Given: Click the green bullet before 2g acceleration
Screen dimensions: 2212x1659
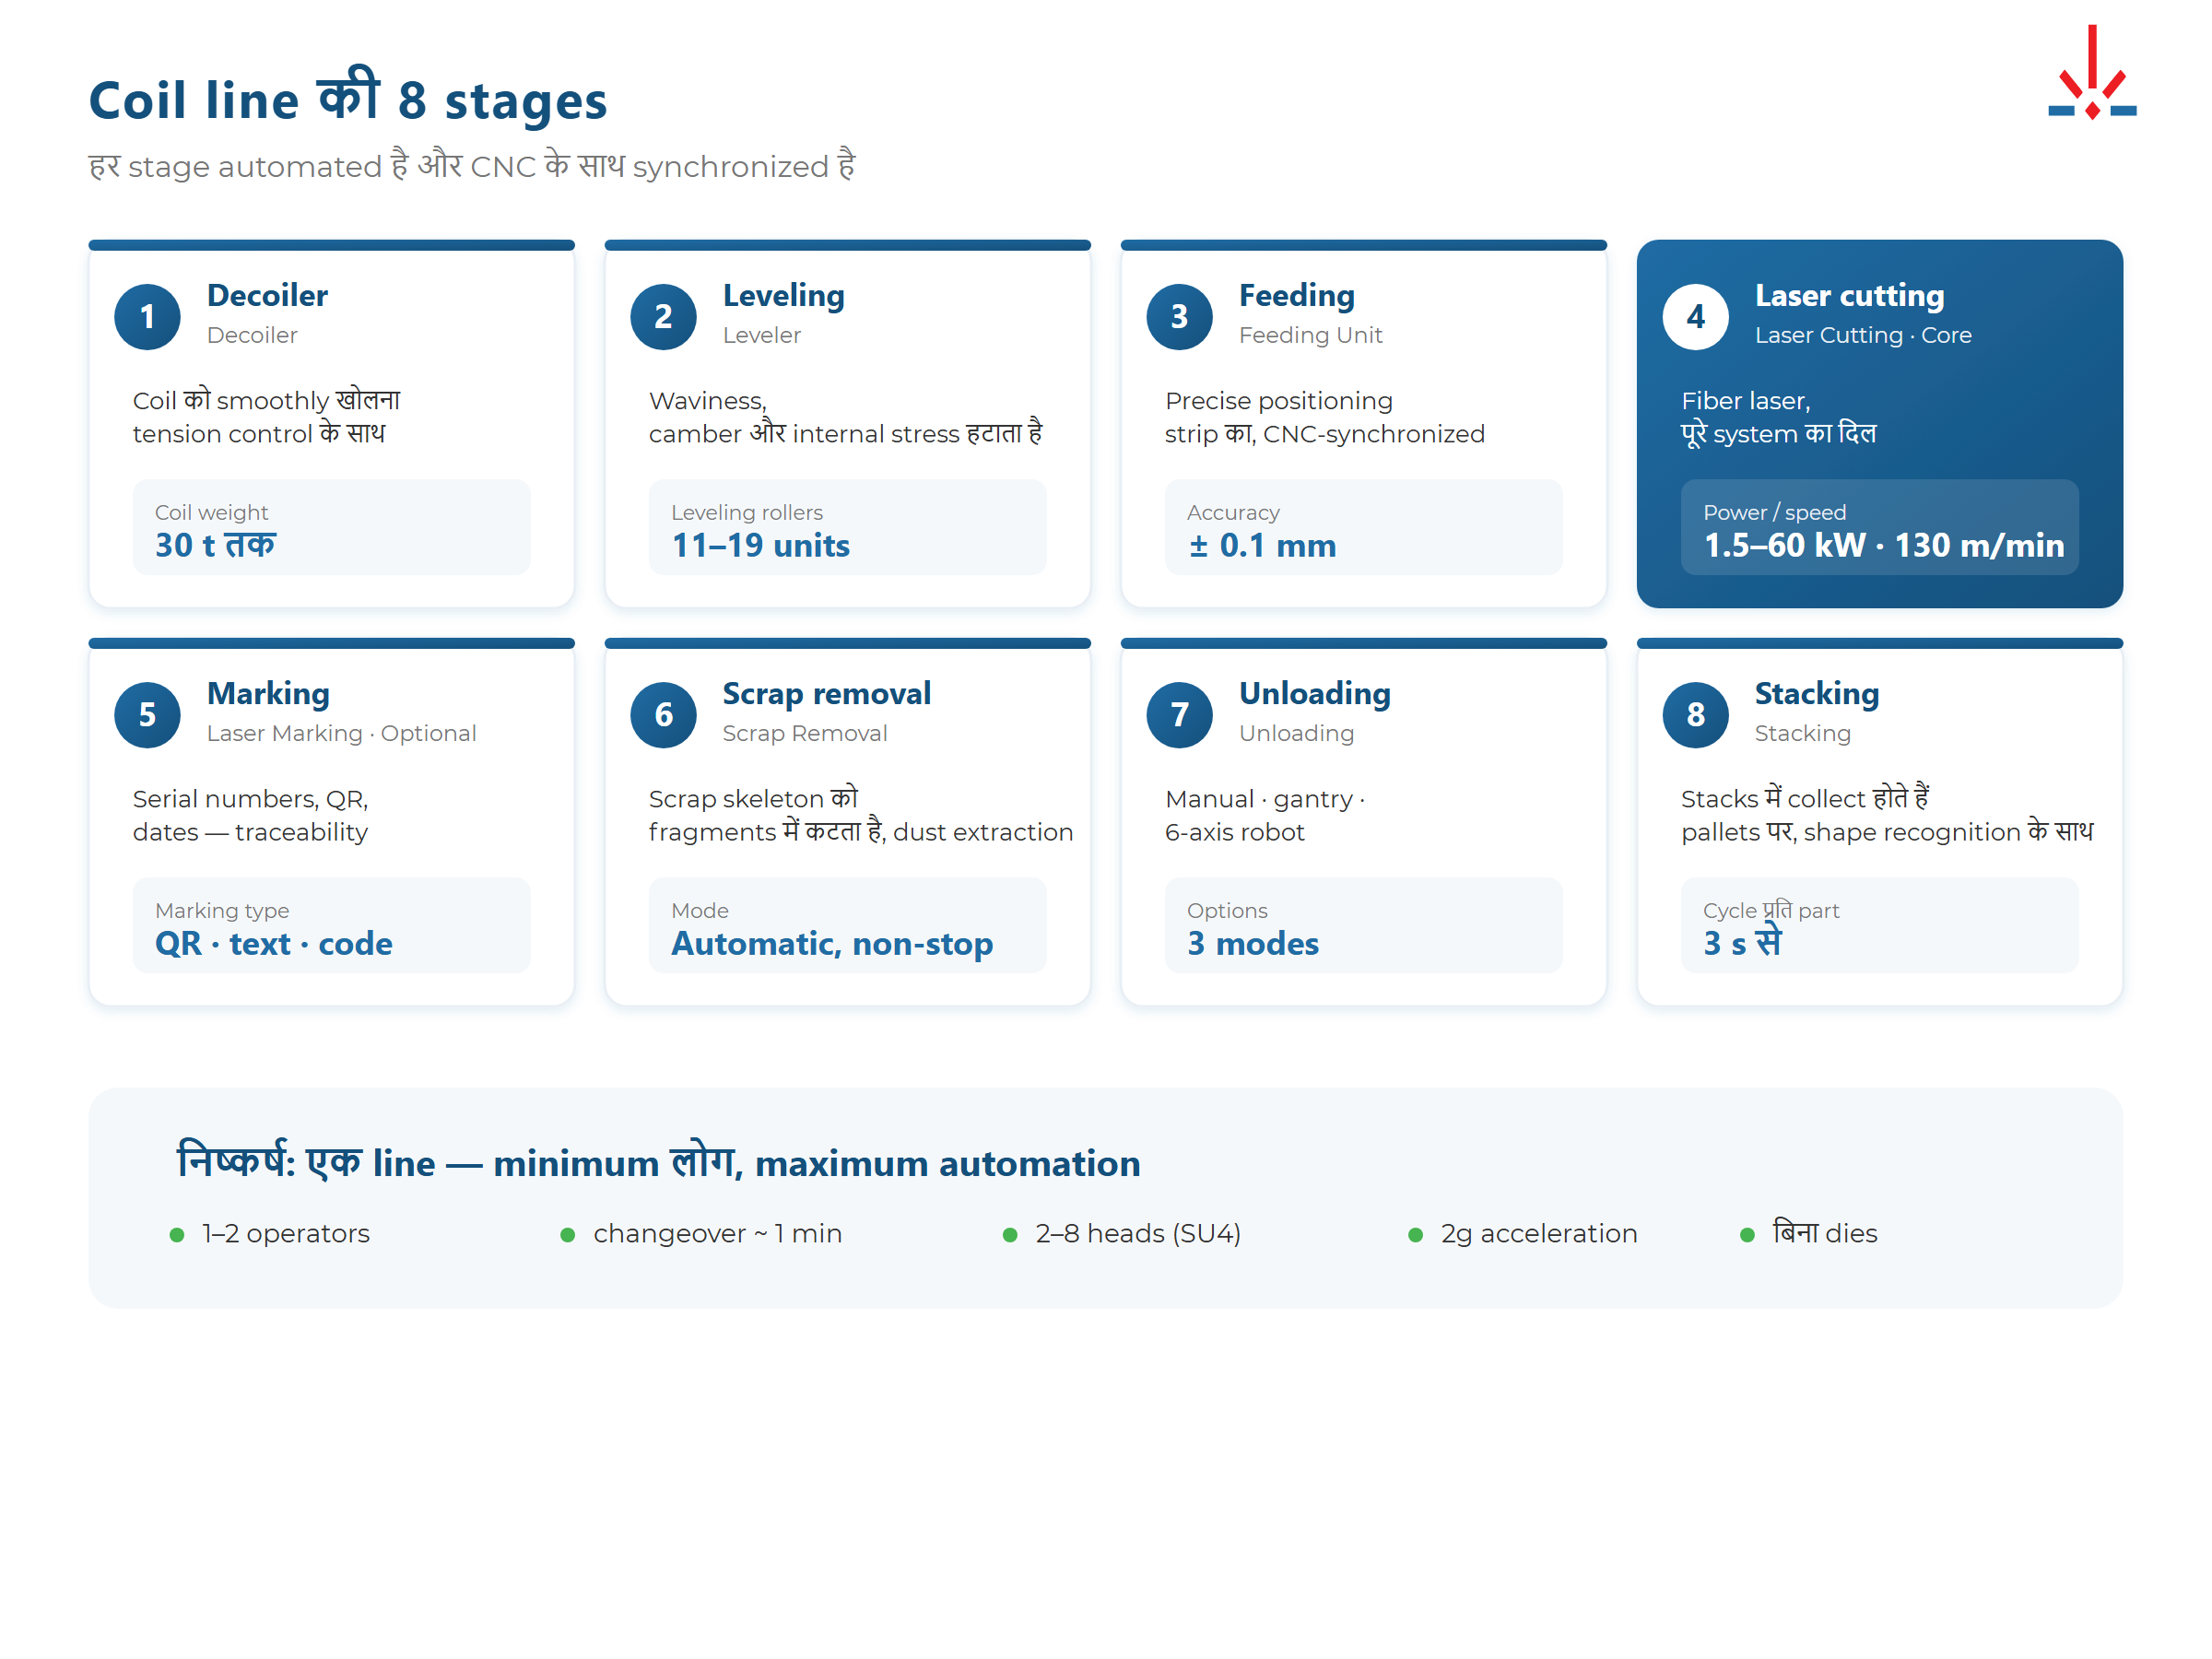Looking at the screenshot, I should click(1415, 1235).
